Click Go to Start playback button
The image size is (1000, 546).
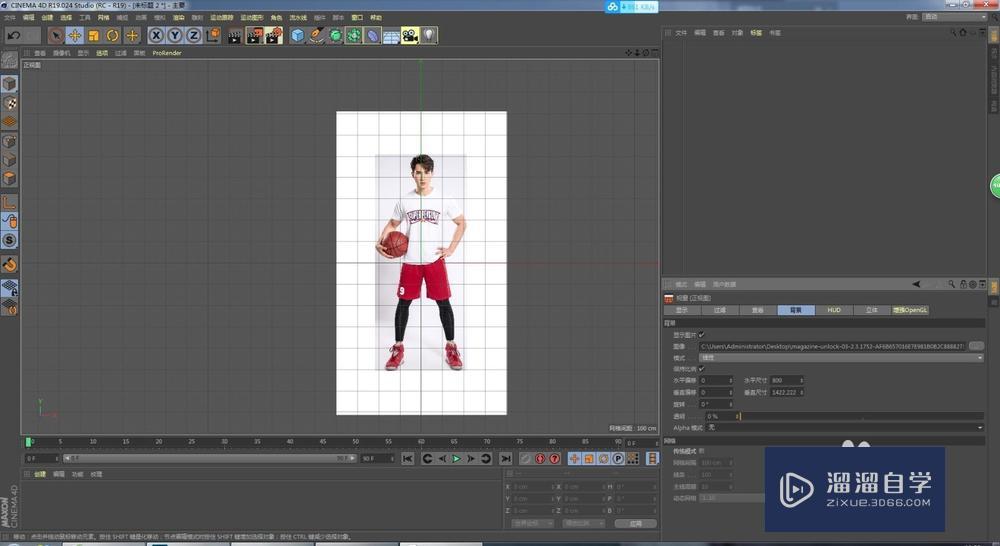coord(408,459)
